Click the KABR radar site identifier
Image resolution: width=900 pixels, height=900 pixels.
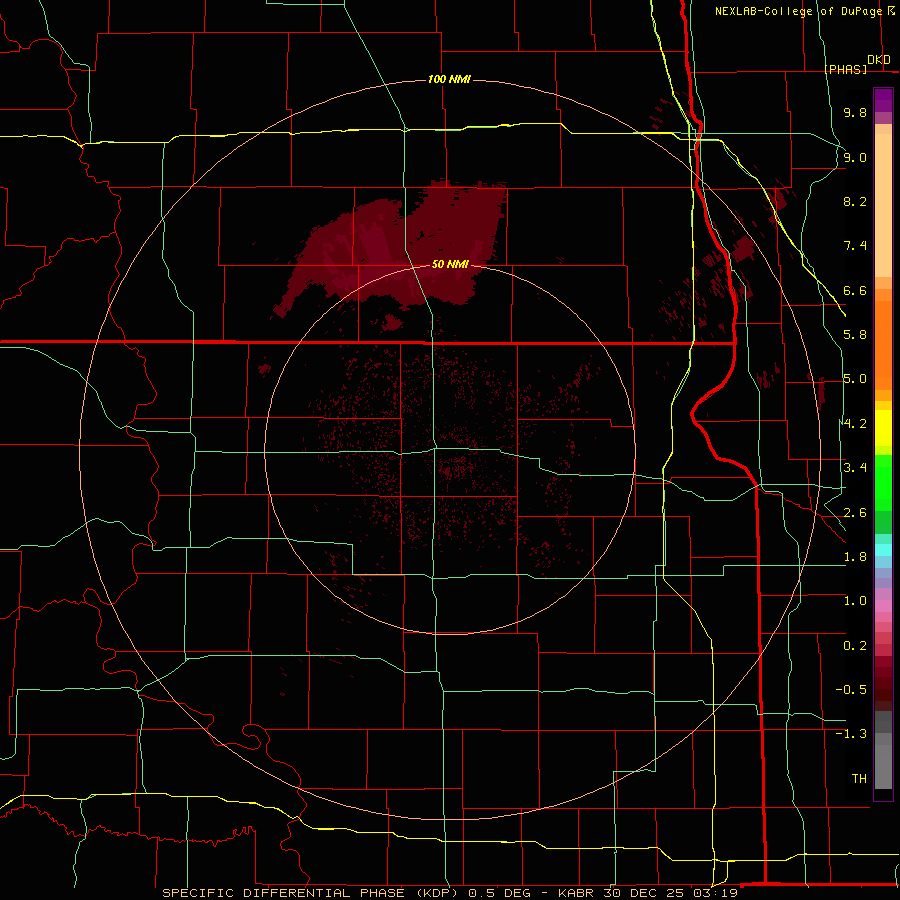coord(576,893)
